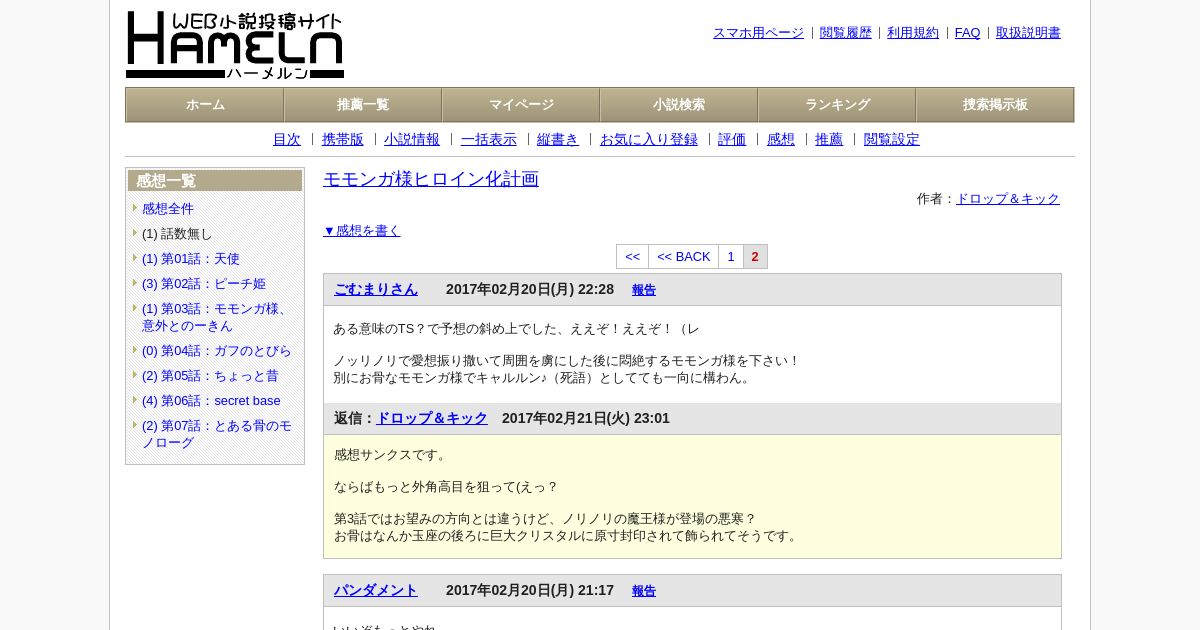This screenshot has width=1200, height=630.
Task: Select (1) 話数無し in the sidebar
Action: pyautogui.click(x=177, y=234)
